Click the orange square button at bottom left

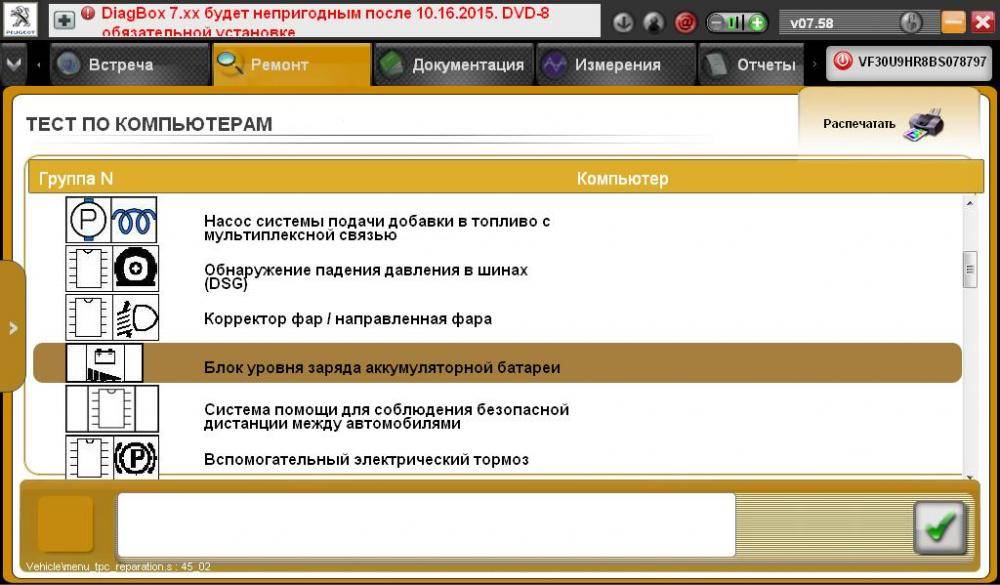[66, 523]
